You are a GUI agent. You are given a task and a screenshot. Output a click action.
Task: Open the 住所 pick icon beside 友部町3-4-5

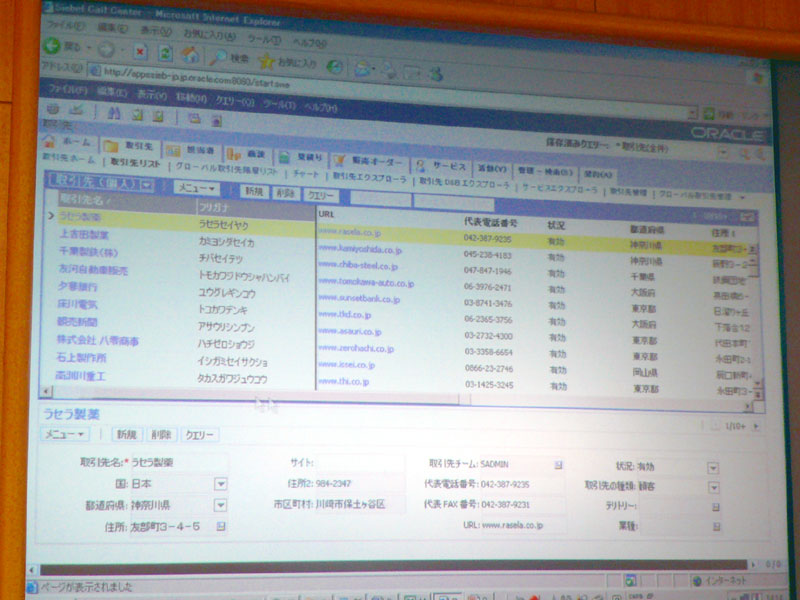tap(220, 526)
